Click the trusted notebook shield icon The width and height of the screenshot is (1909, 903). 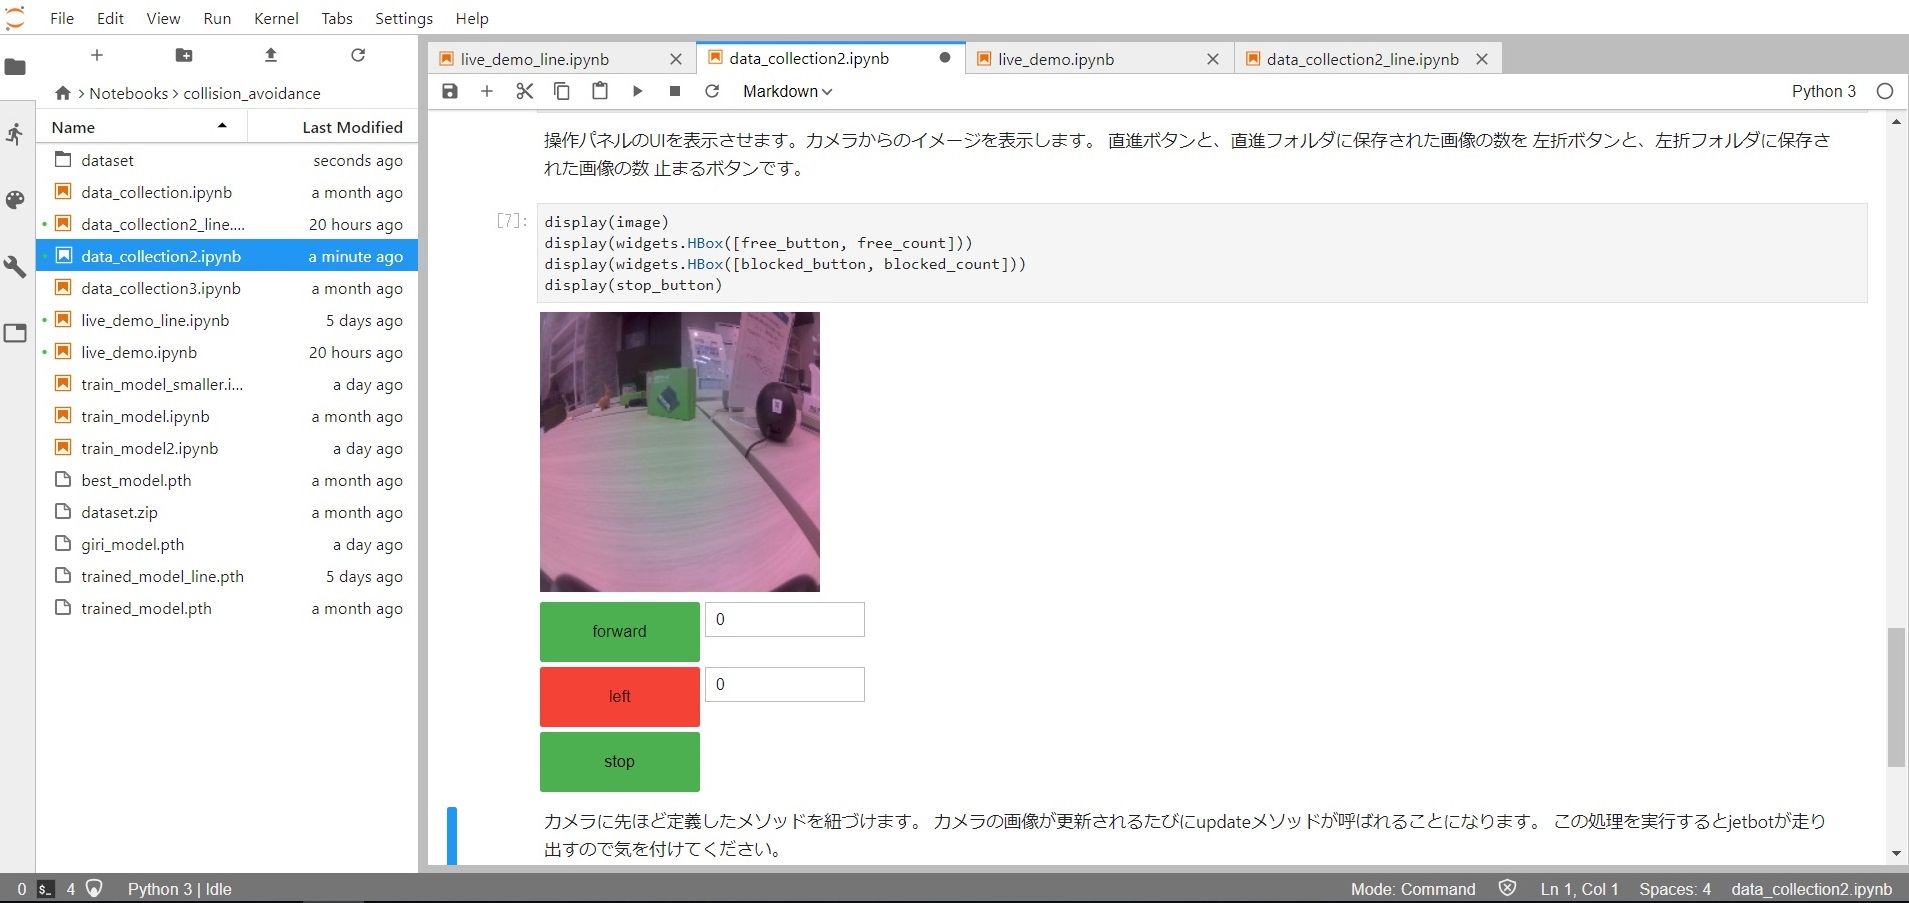click(1508, 888)
